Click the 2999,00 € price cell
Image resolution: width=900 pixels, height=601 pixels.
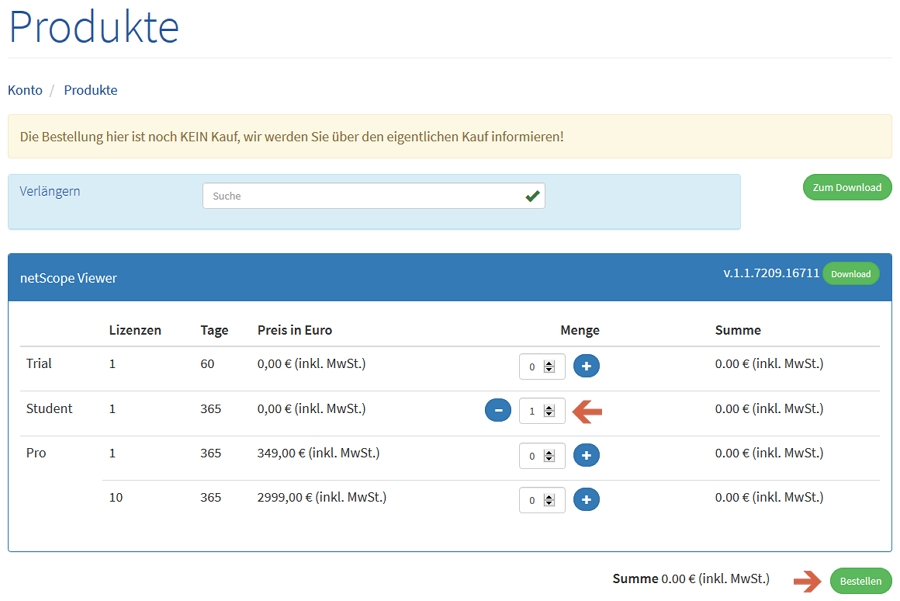322,497
